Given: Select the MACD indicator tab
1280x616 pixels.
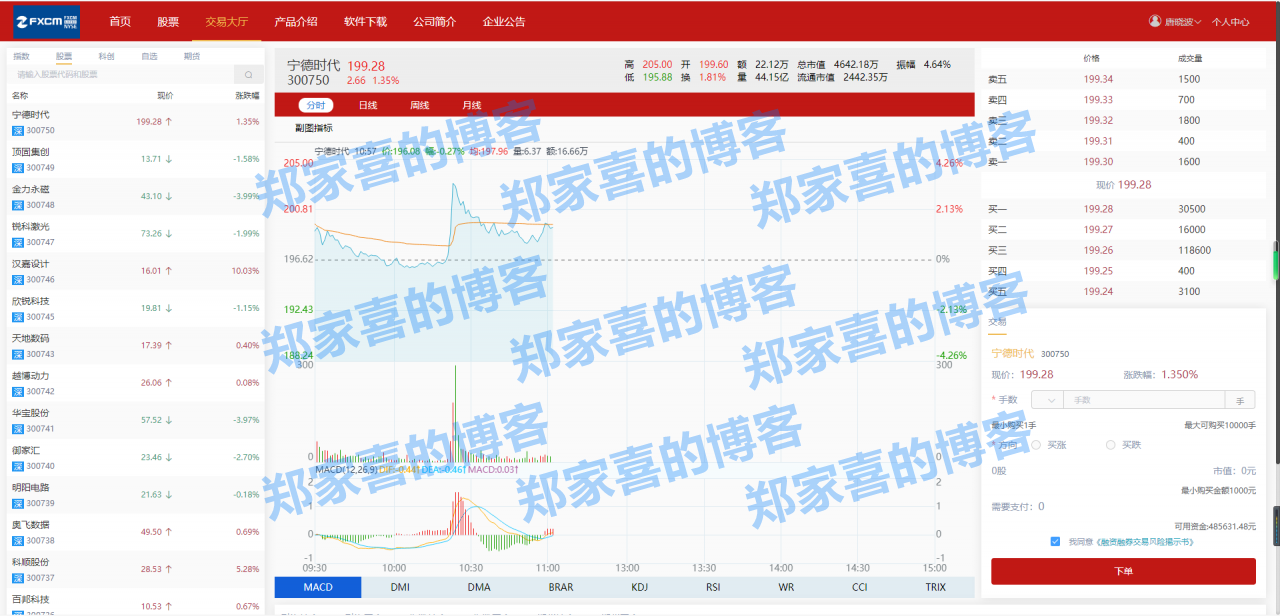Looking at the screenshot, I should [318, 587].
